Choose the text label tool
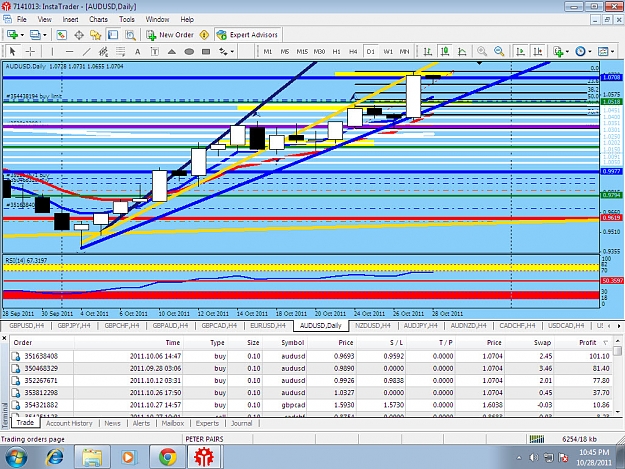The width and height of the screenshot is (625, 469). click(x=138, y=51)
